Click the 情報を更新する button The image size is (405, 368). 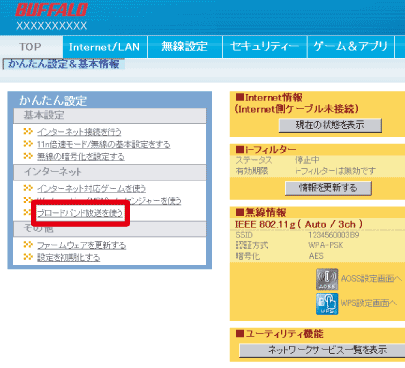[x=328, y=188]
